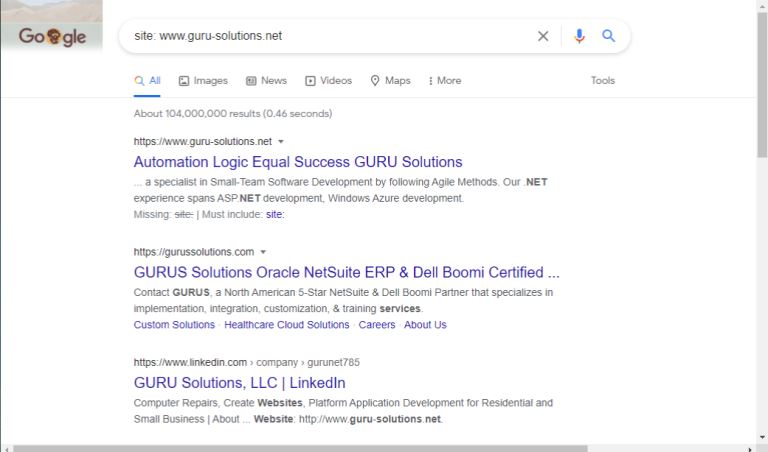Open the Videos results tab
This screenshot has height=452, width=768.
tap(328, 81)
